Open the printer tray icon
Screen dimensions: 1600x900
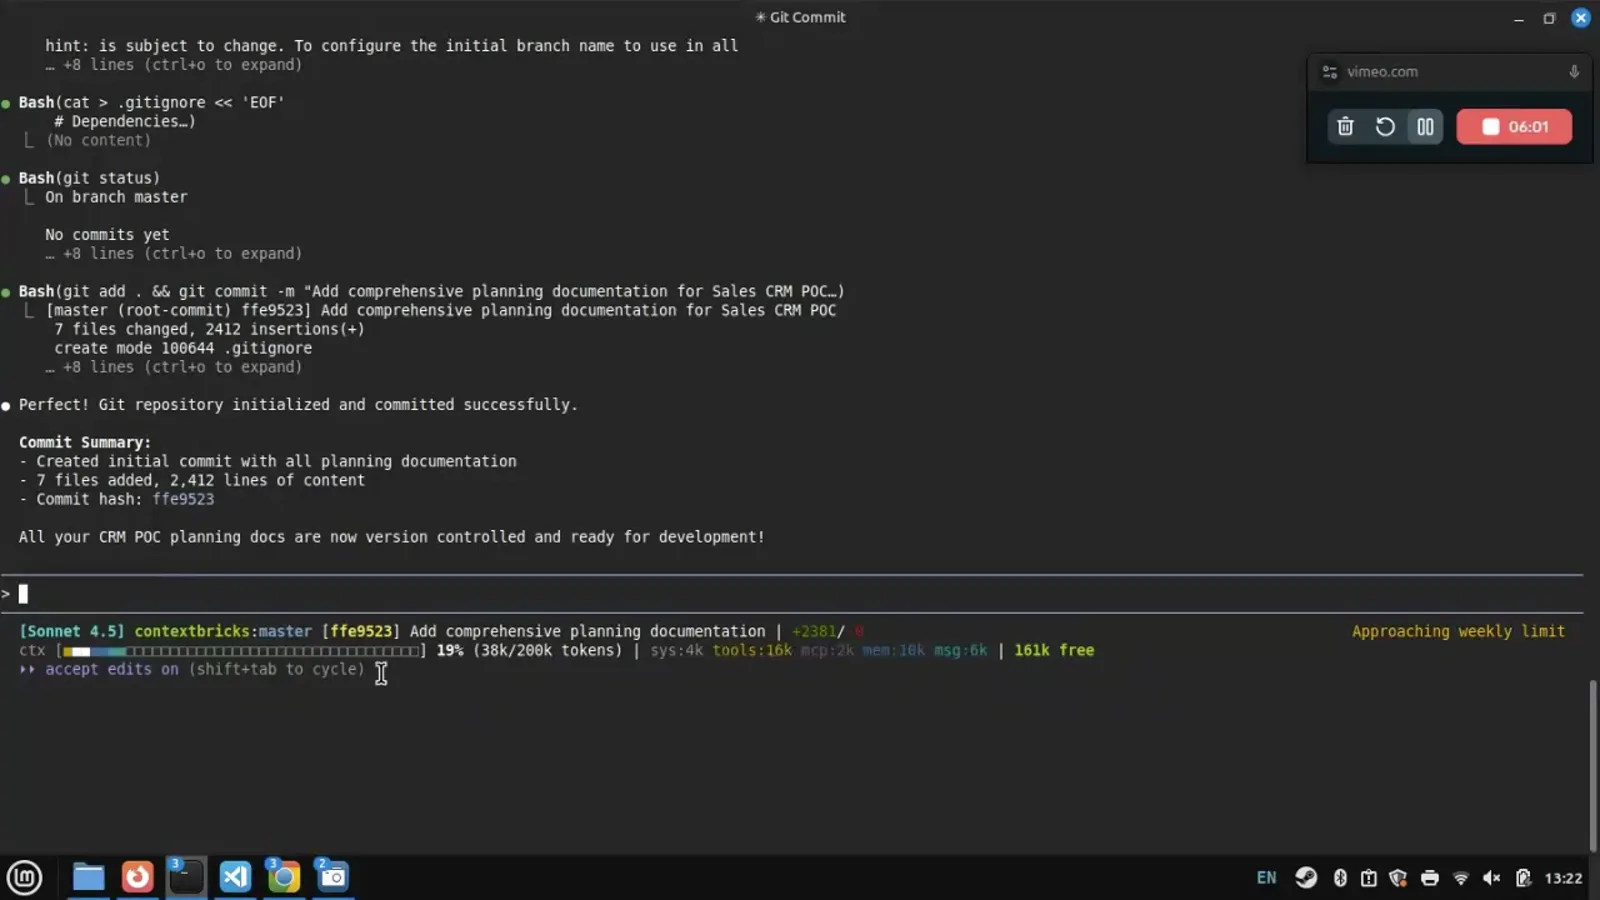pyautogui.click(x=1430, y=878)
